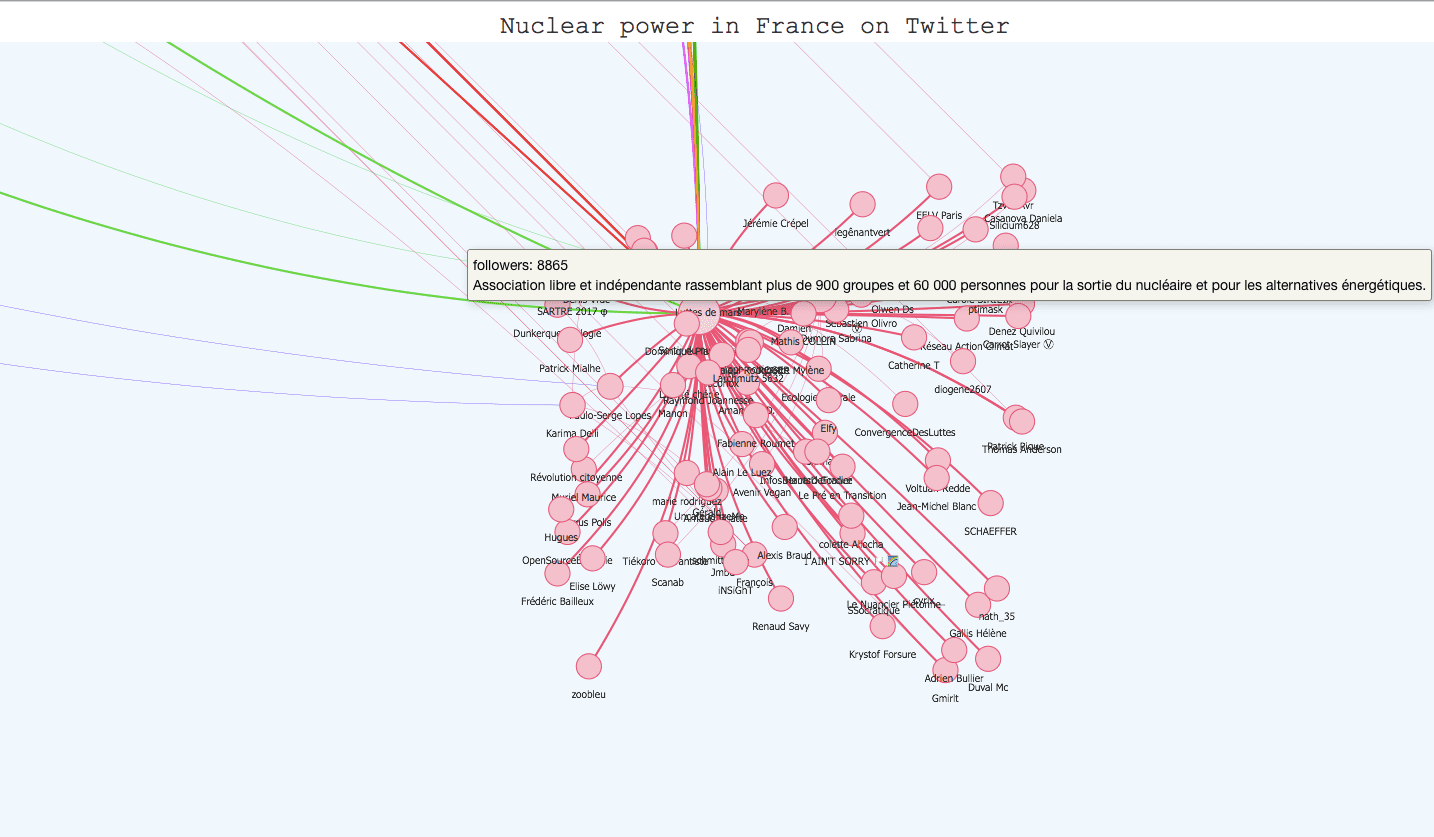Click the 'Nuclear power in France on Twitter' title
The image size is (1434, 837).
[x=755, y=26]
